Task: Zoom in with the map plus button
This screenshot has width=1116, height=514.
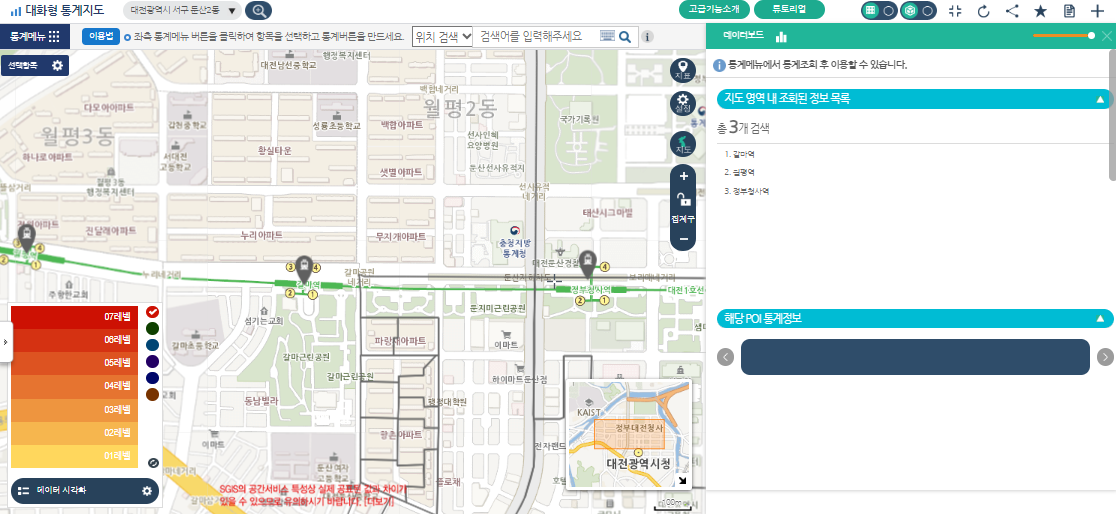Action: 683,176
